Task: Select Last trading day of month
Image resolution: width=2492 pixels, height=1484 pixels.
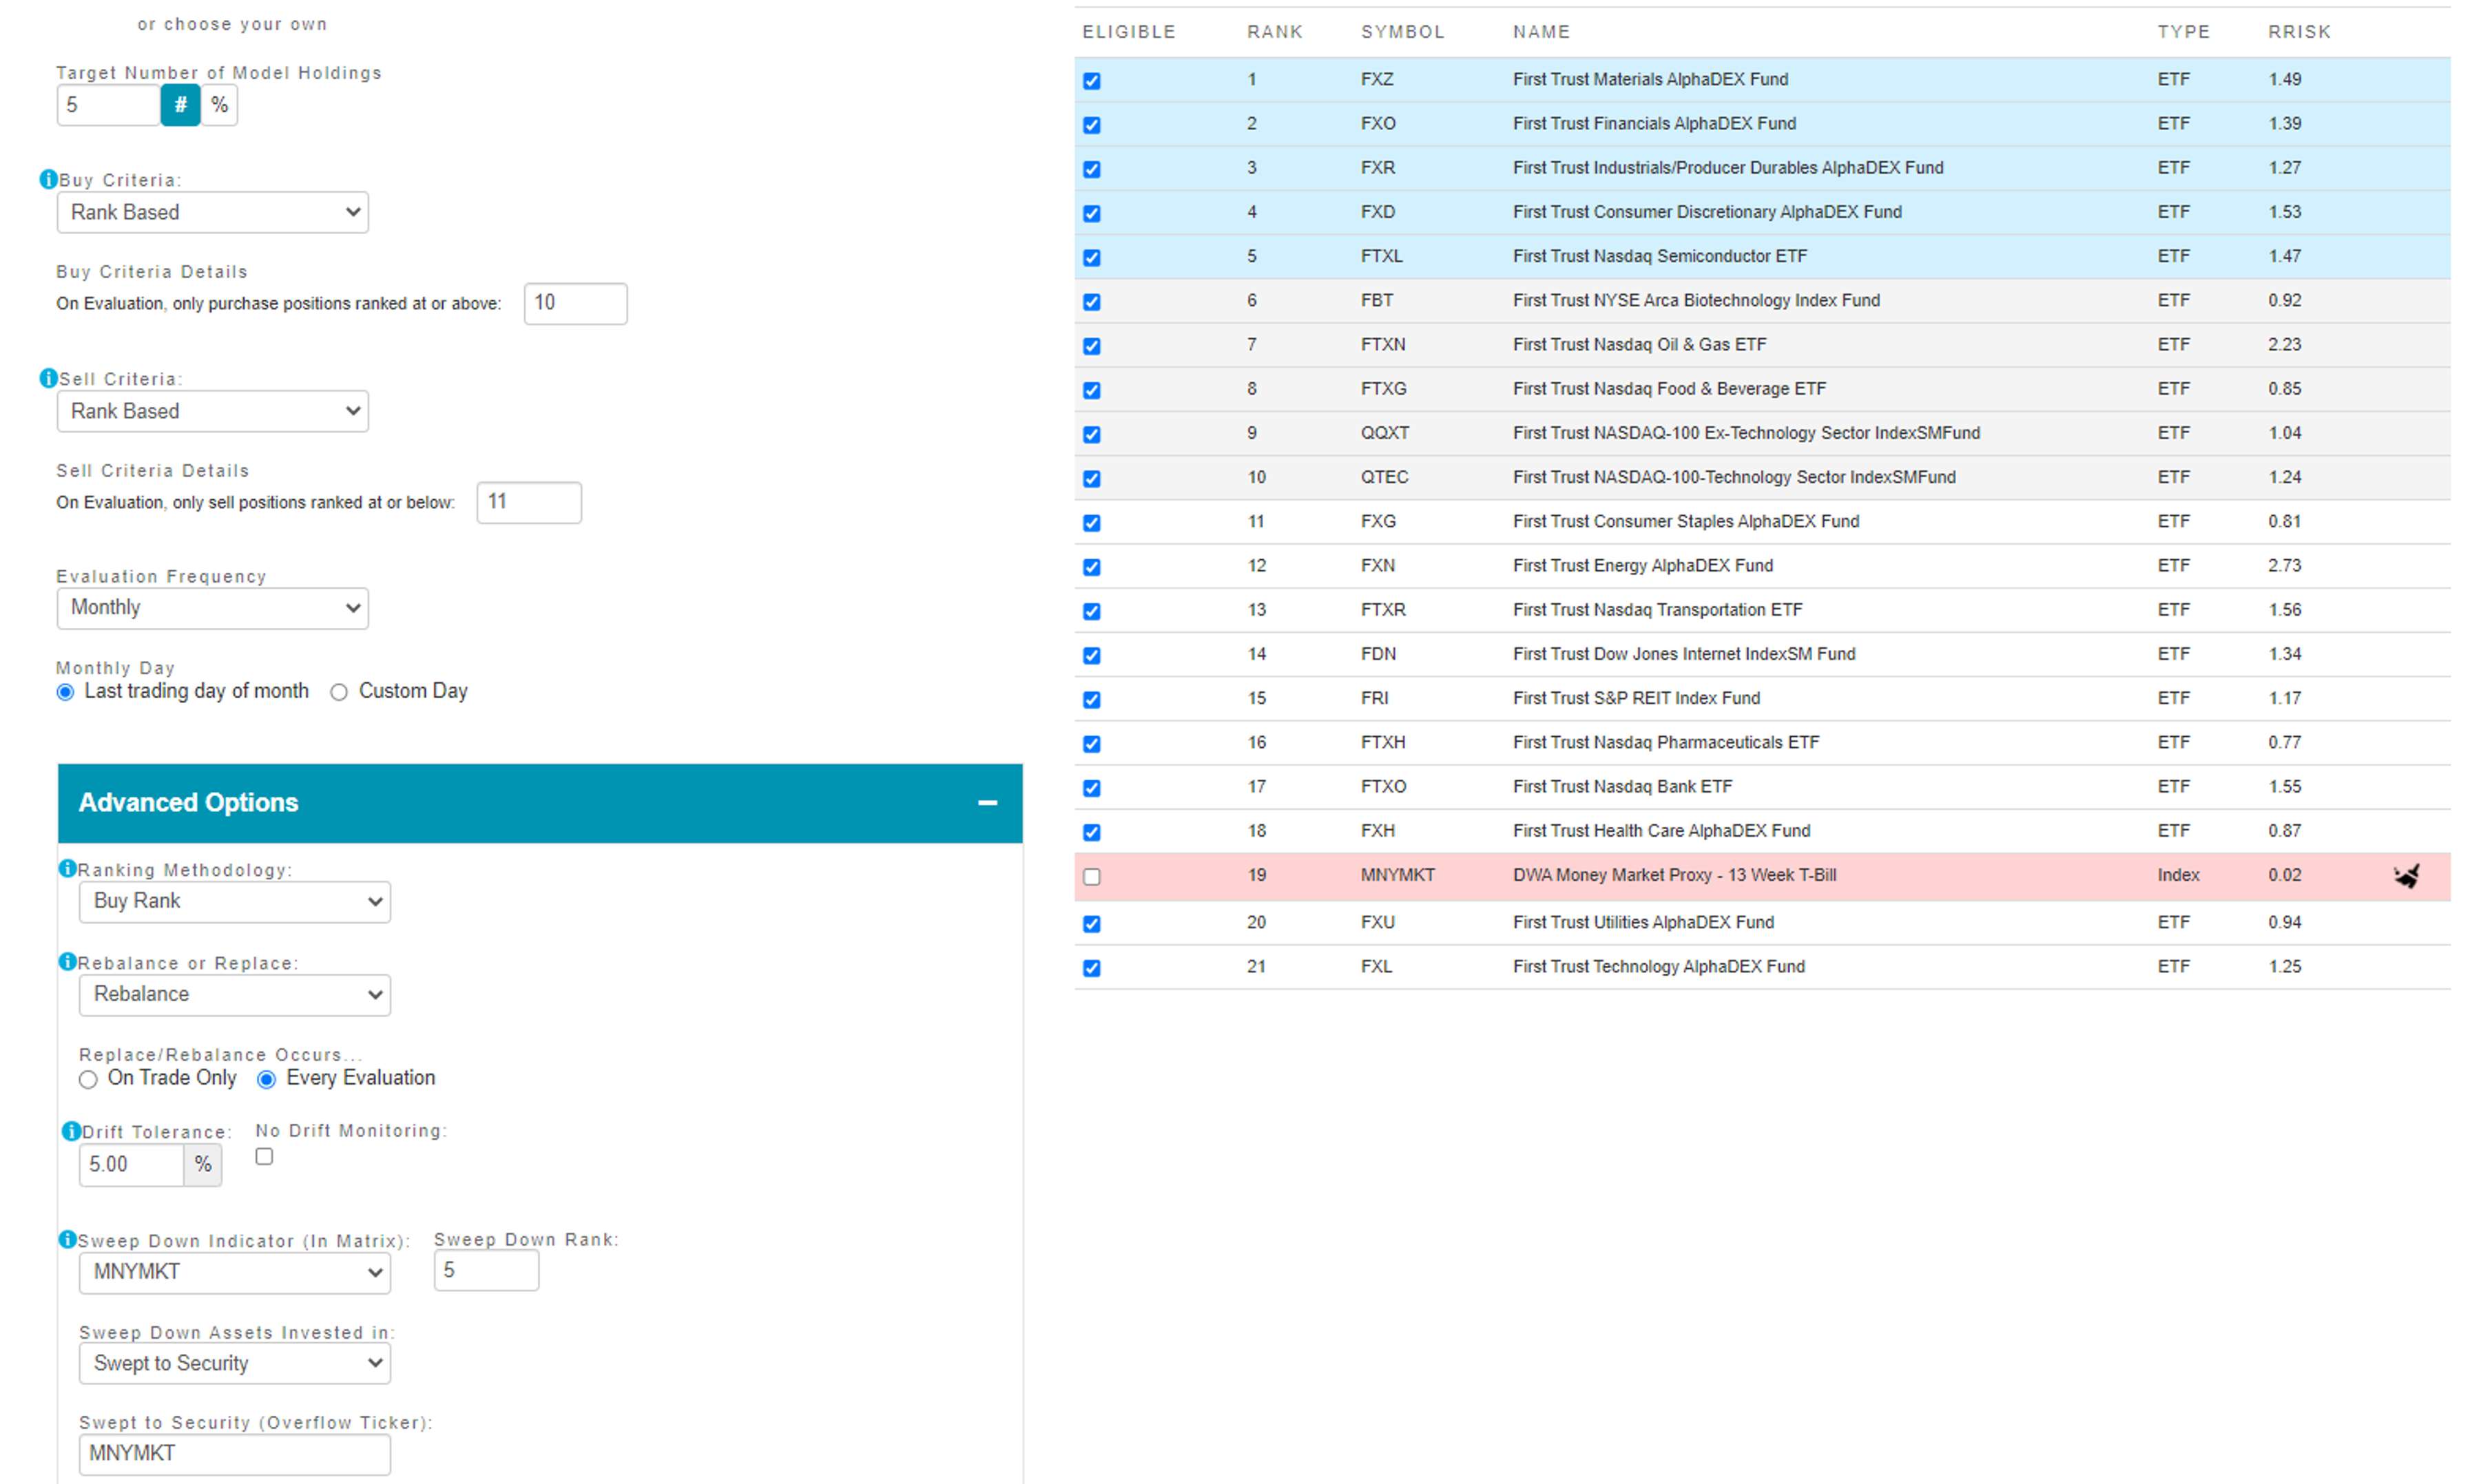Action: click(66, 692)
